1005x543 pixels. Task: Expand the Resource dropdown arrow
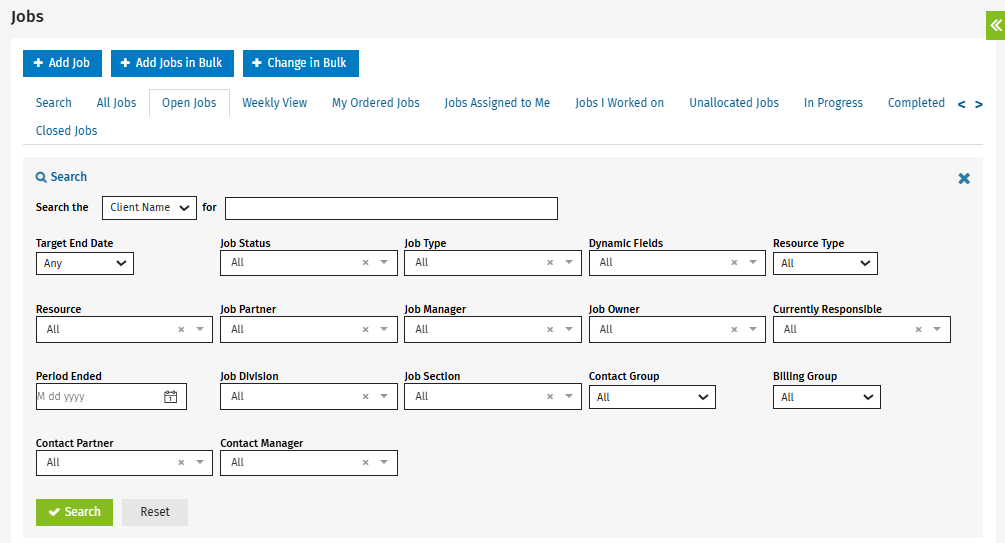[200, 330]
